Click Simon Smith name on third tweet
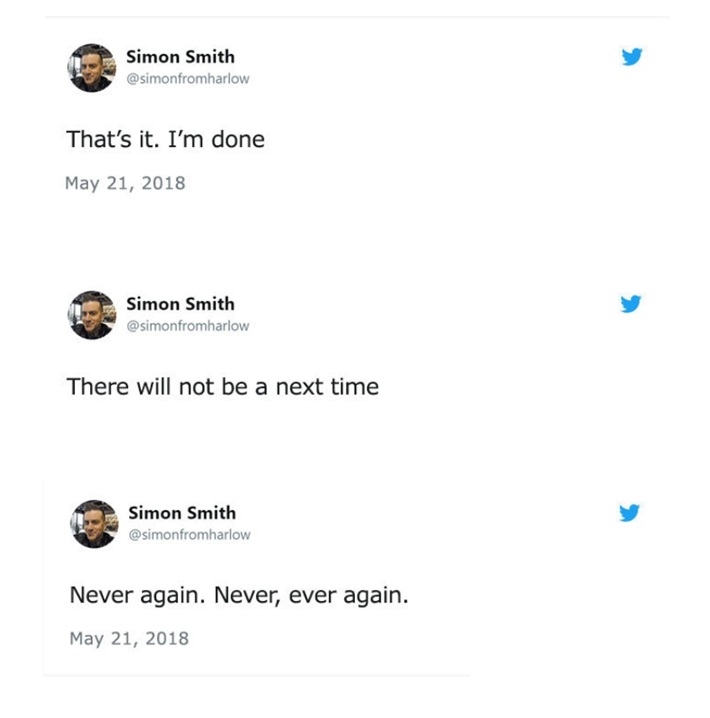The image size is (710, 718). coord(182,513)
